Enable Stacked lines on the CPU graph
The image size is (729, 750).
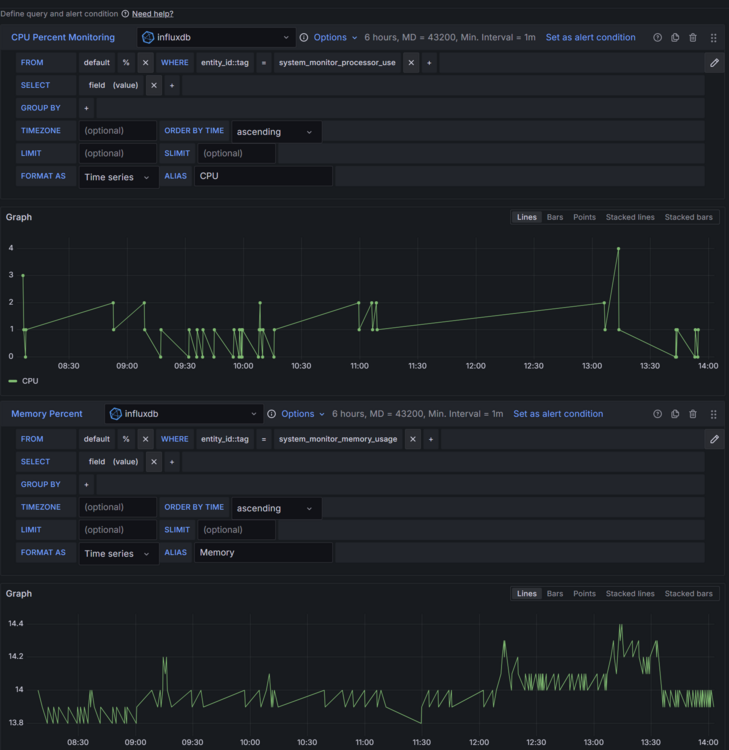[630, 217]
